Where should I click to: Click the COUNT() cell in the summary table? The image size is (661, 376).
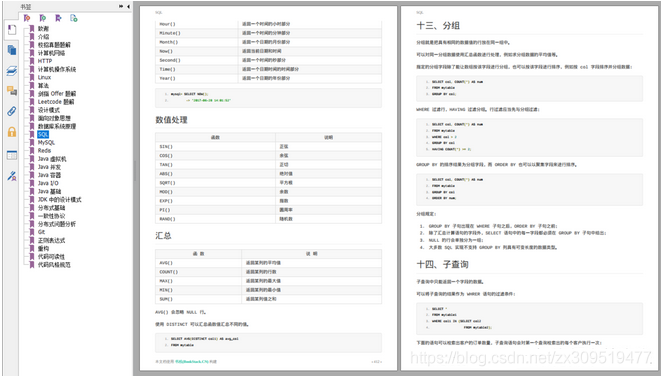coord(199,272)
